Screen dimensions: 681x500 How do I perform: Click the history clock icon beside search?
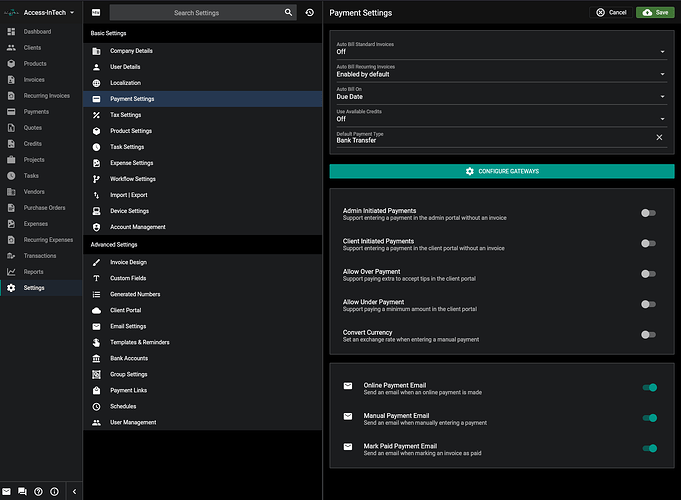click(309, 13)
